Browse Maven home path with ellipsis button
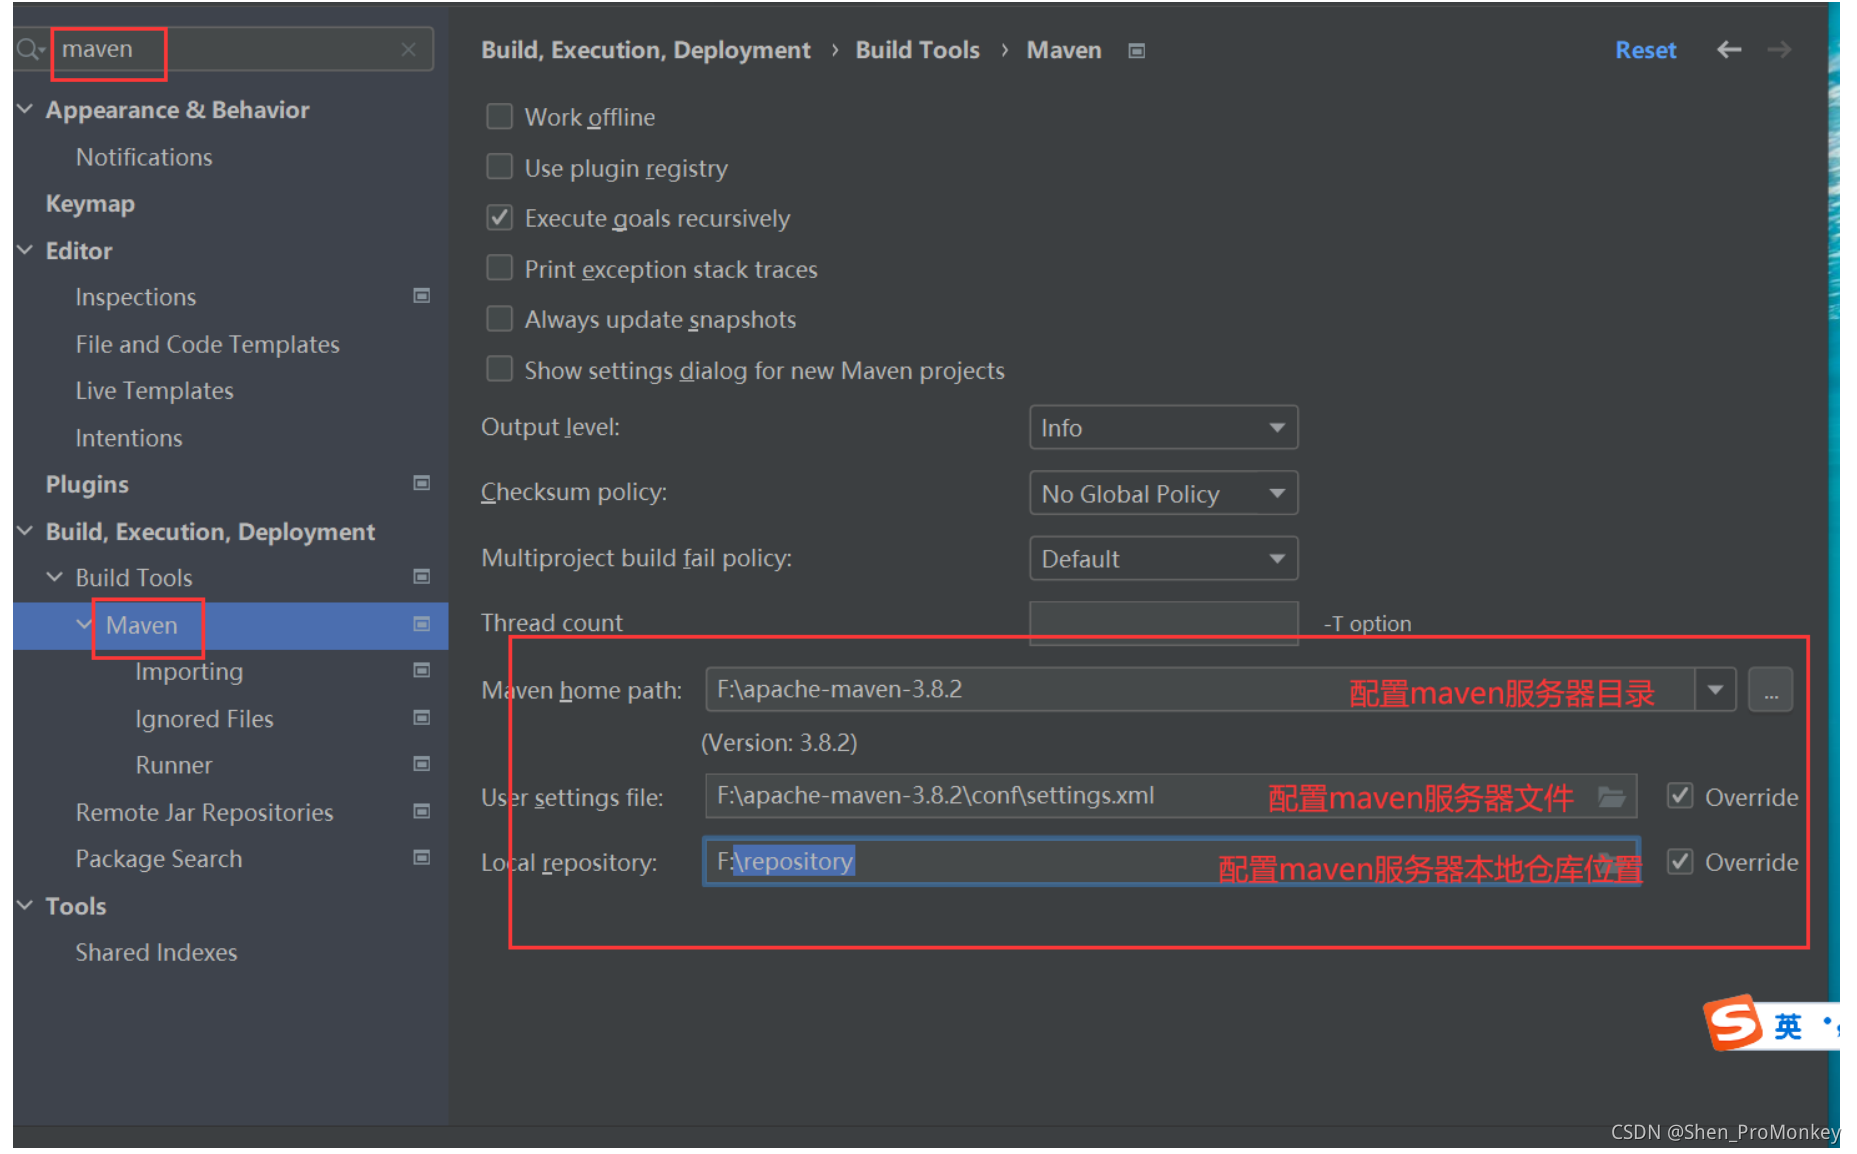Viewport: 1857px width, 1154px height. [x=1770, y=690]
